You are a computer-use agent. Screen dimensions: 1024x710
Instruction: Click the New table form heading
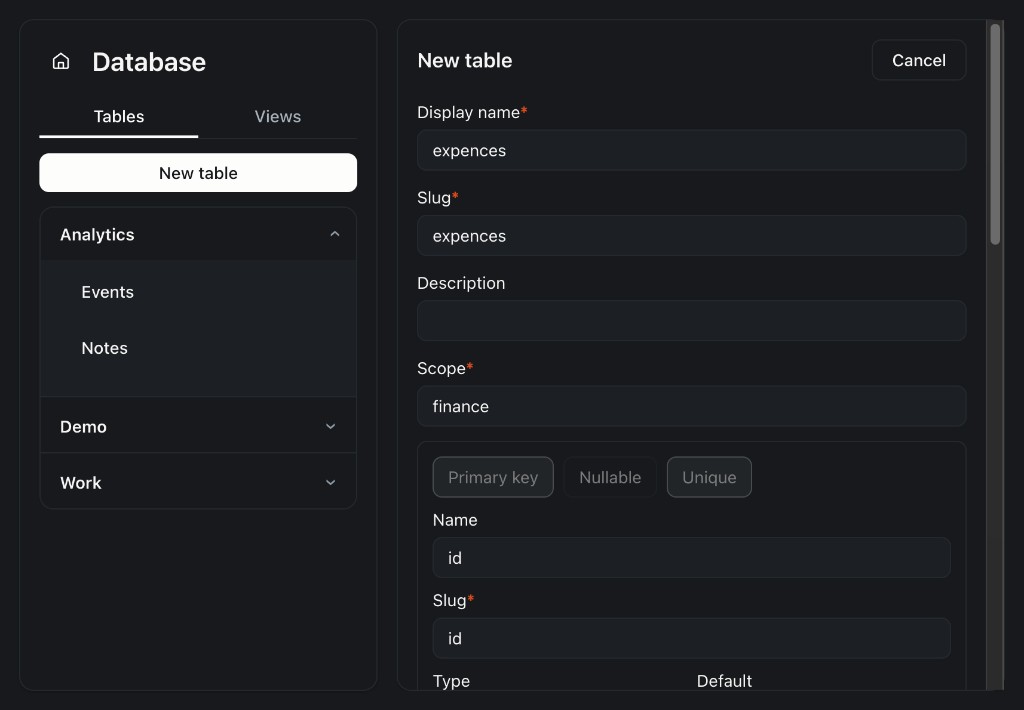[x=465, y=60]
